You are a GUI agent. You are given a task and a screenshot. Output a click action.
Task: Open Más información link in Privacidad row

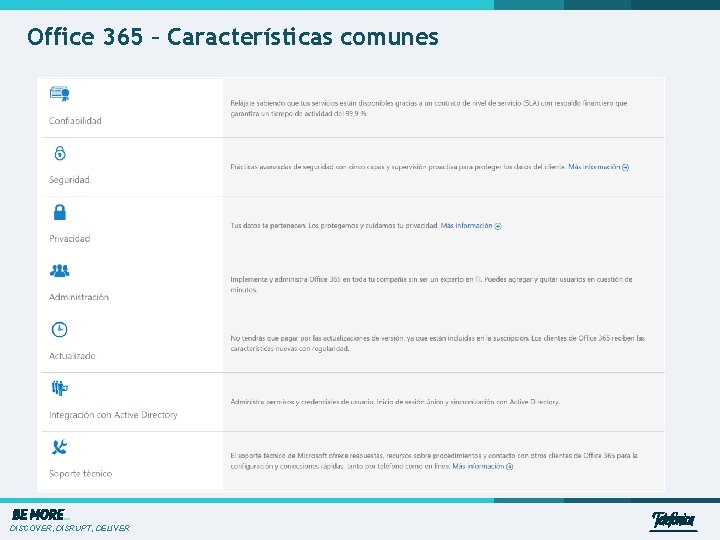coord(467,225)
